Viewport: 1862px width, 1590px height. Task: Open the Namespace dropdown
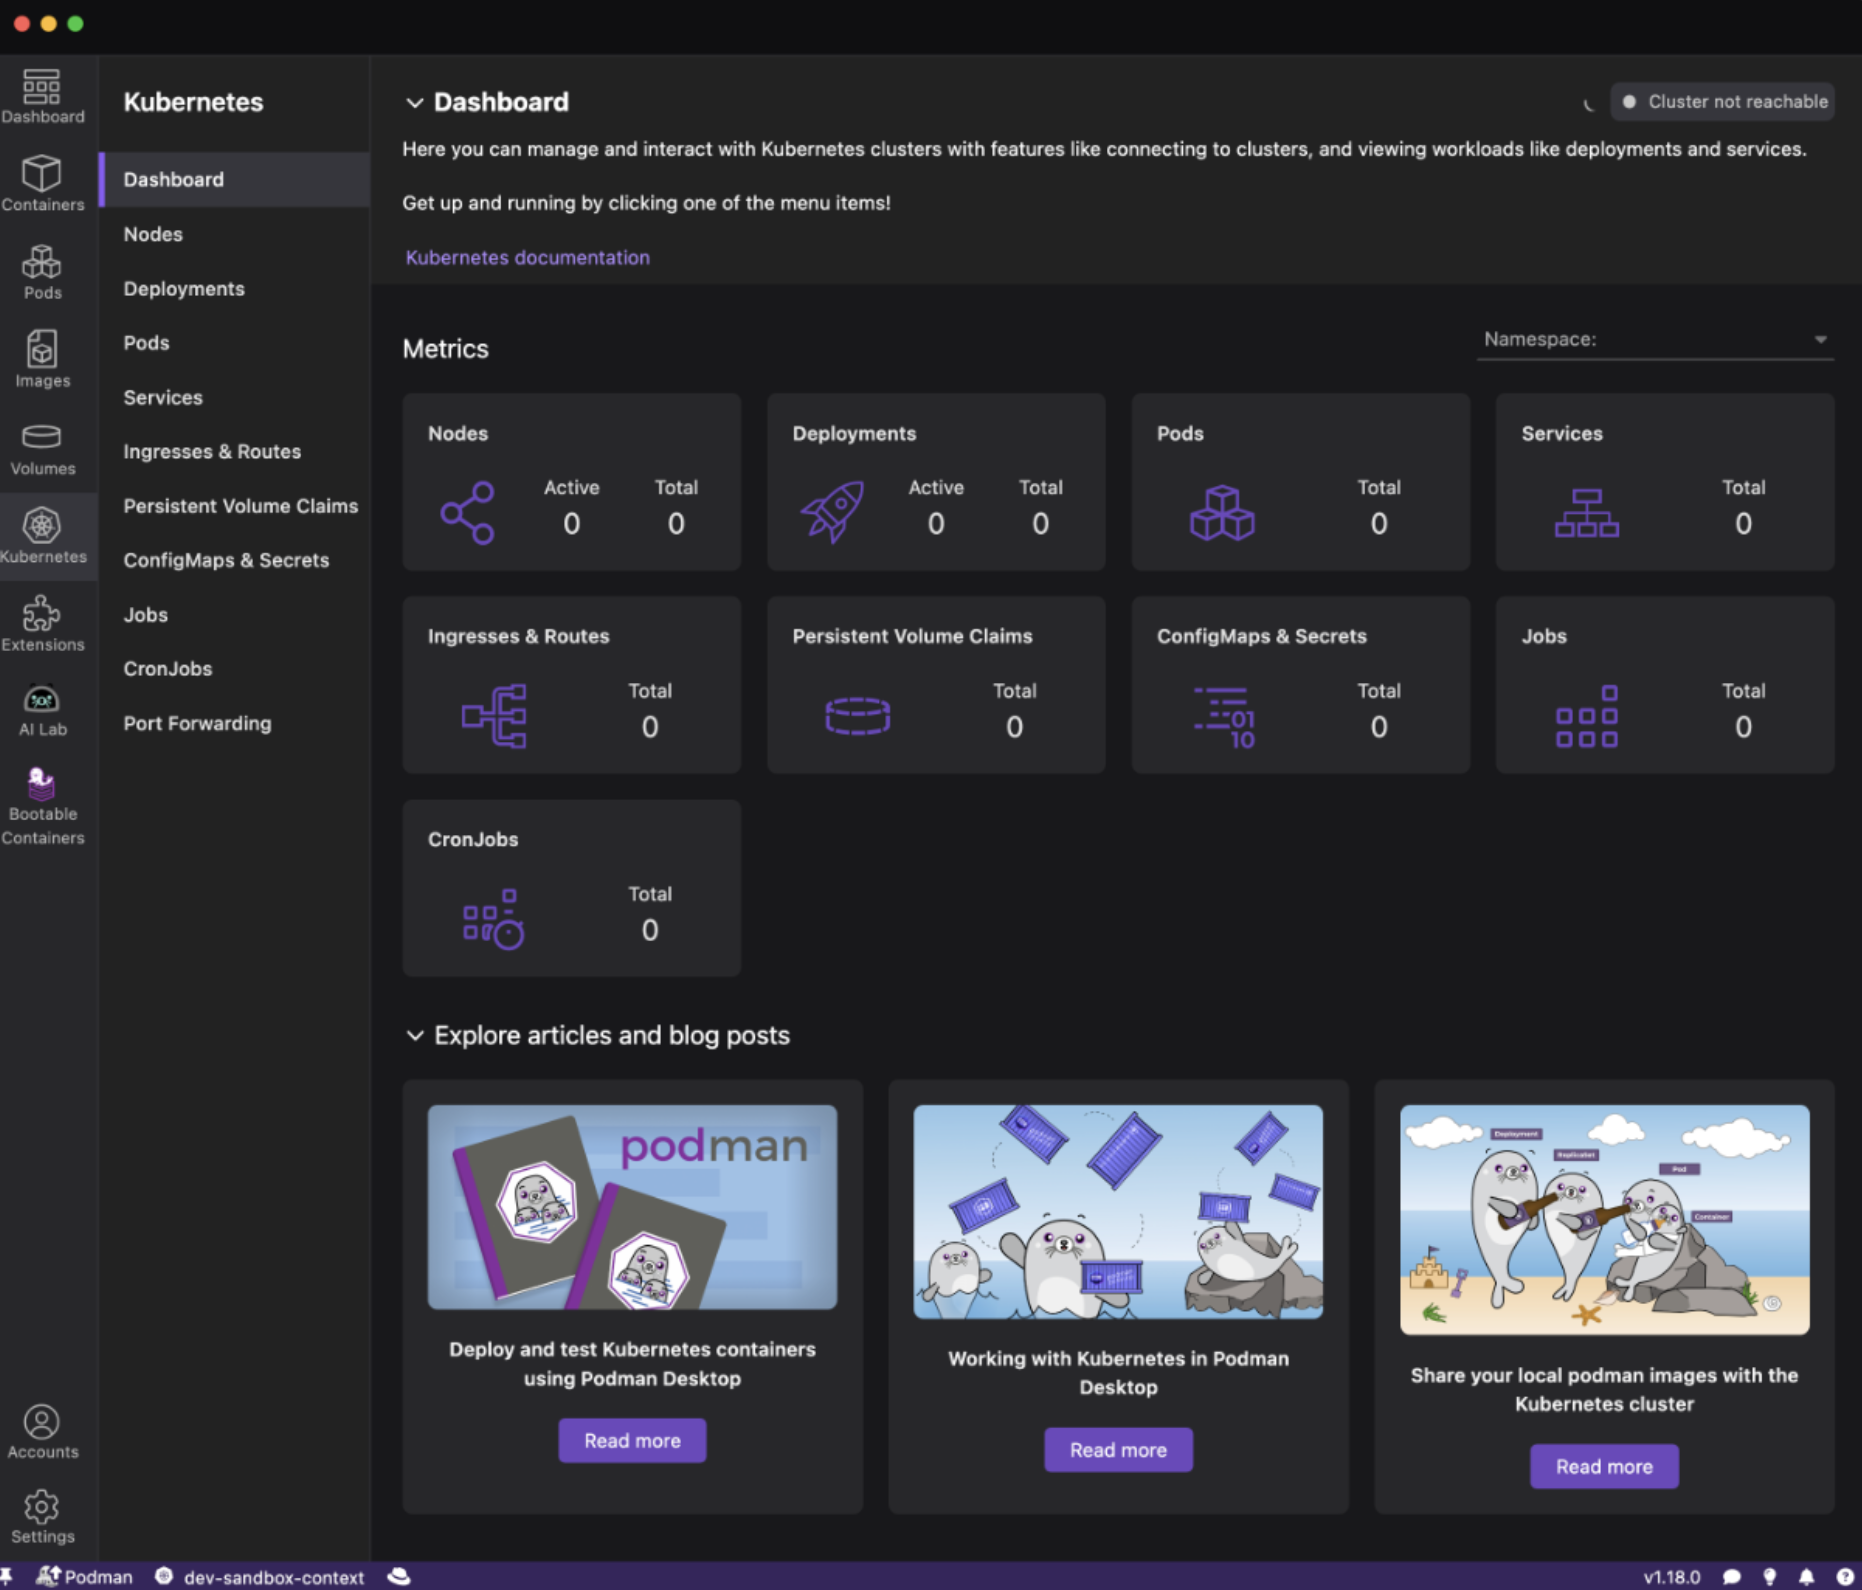click(1654, 340)
